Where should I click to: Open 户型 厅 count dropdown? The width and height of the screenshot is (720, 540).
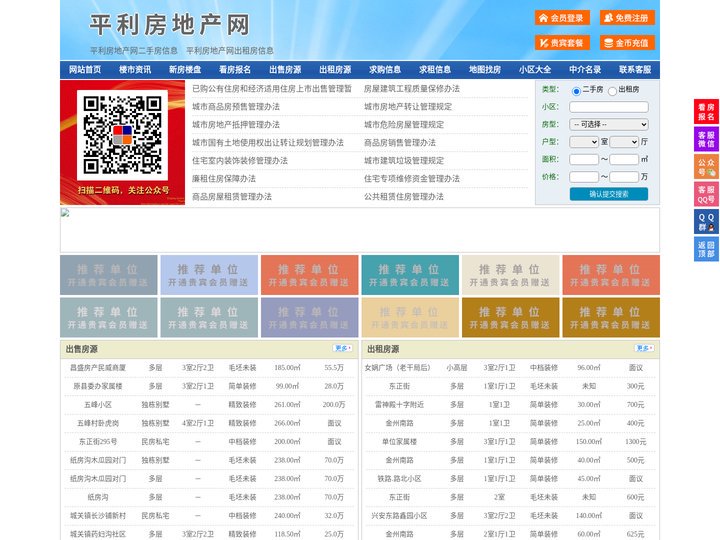point(624,142)
